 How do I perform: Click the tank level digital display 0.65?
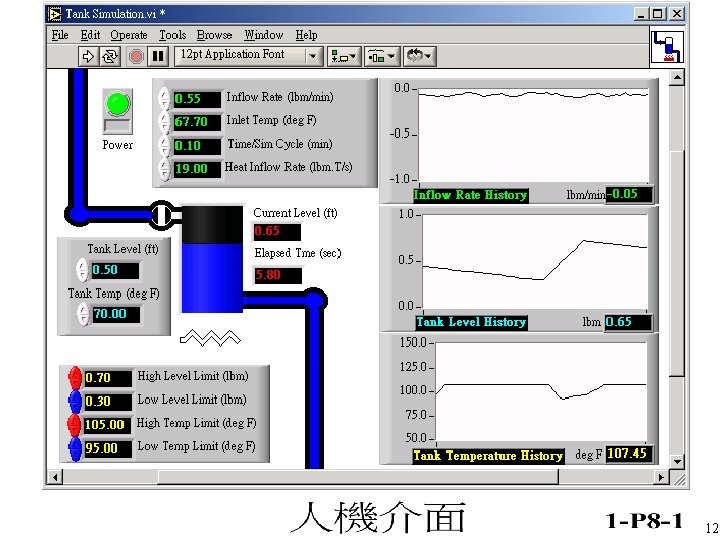[x=628, y=322]
